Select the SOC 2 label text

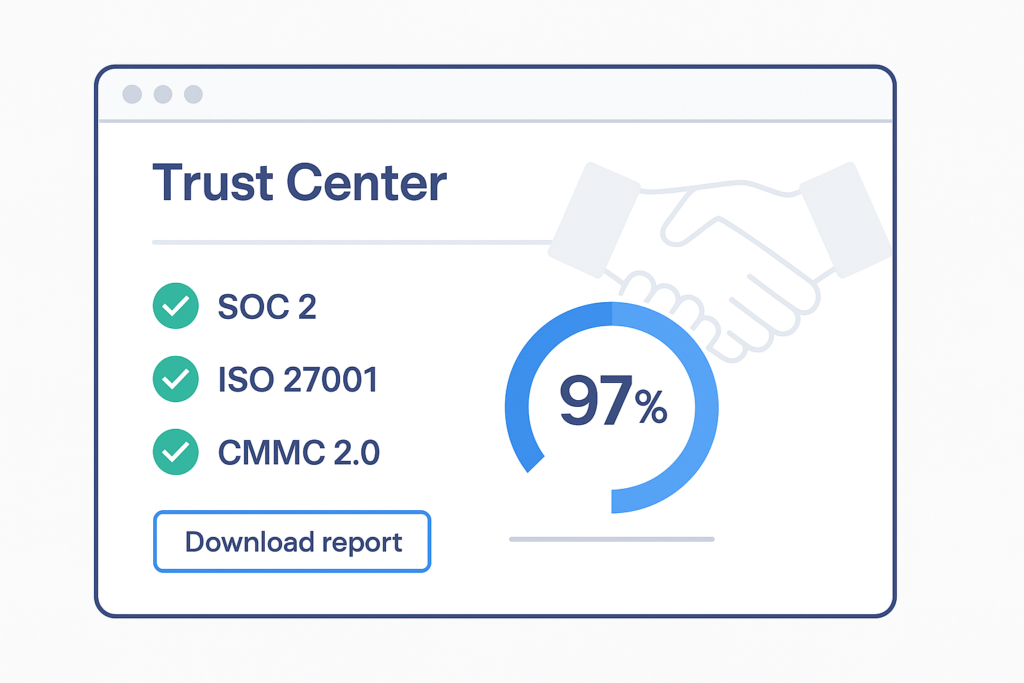[x=267, y=306]
